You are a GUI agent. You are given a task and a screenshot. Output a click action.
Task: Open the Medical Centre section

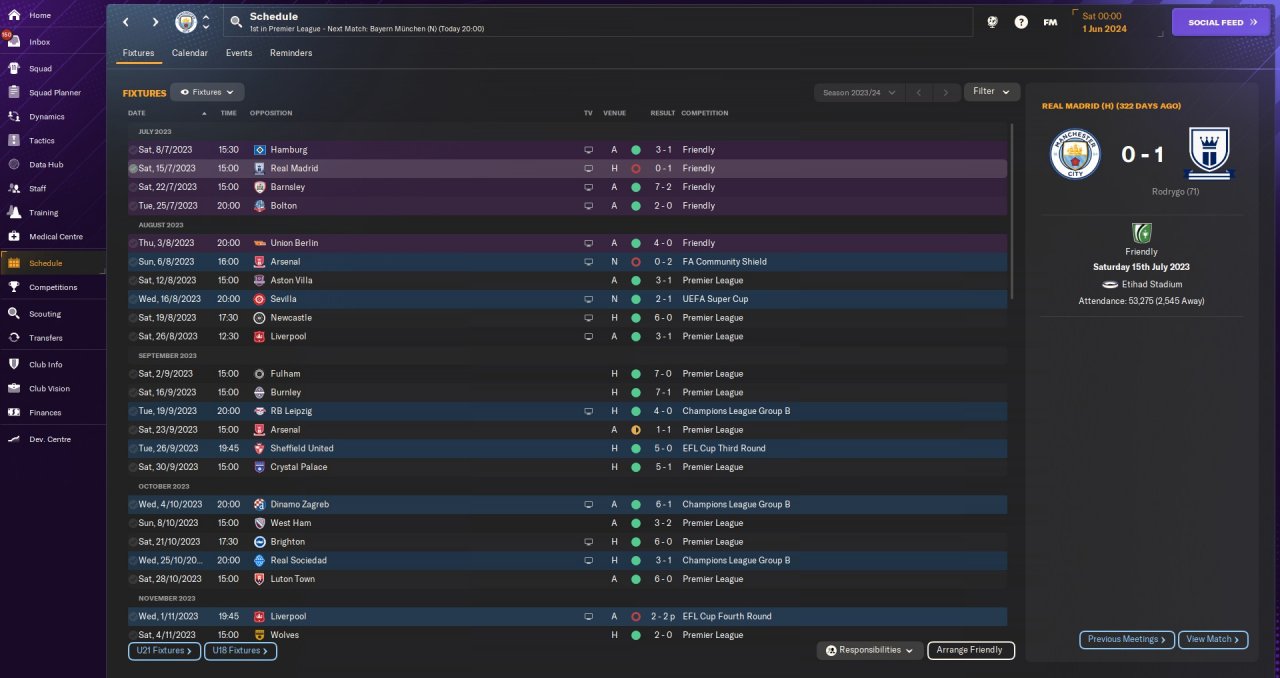tap(56, 237)
